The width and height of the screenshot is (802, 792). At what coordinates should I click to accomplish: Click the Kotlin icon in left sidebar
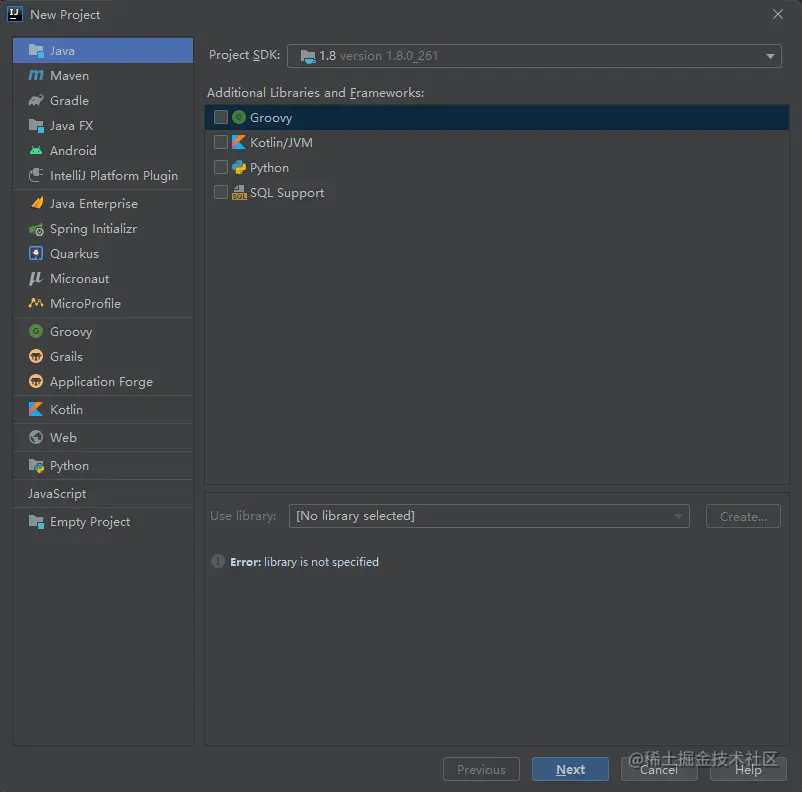36,409
